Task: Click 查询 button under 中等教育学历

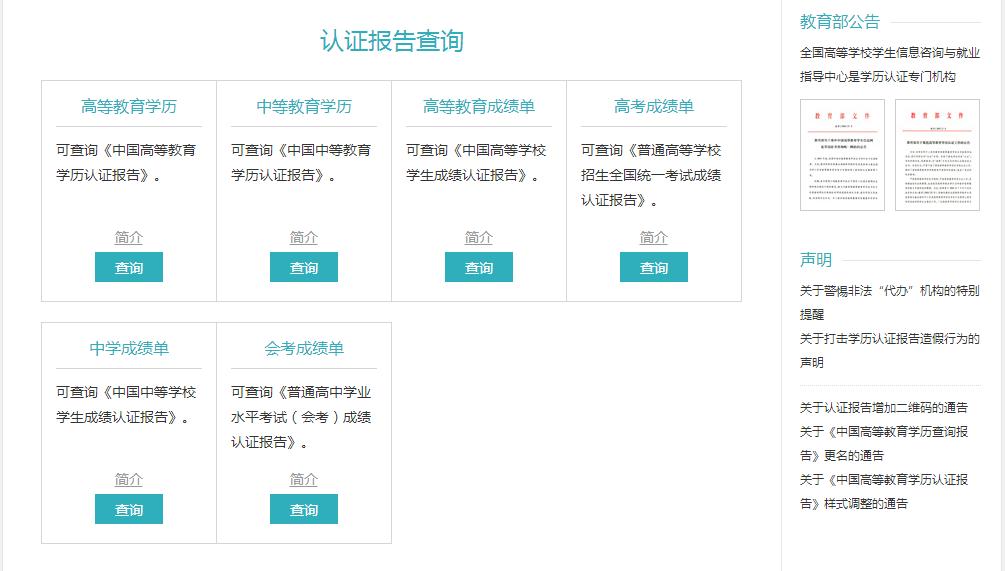Action: (x=304, y=267)
